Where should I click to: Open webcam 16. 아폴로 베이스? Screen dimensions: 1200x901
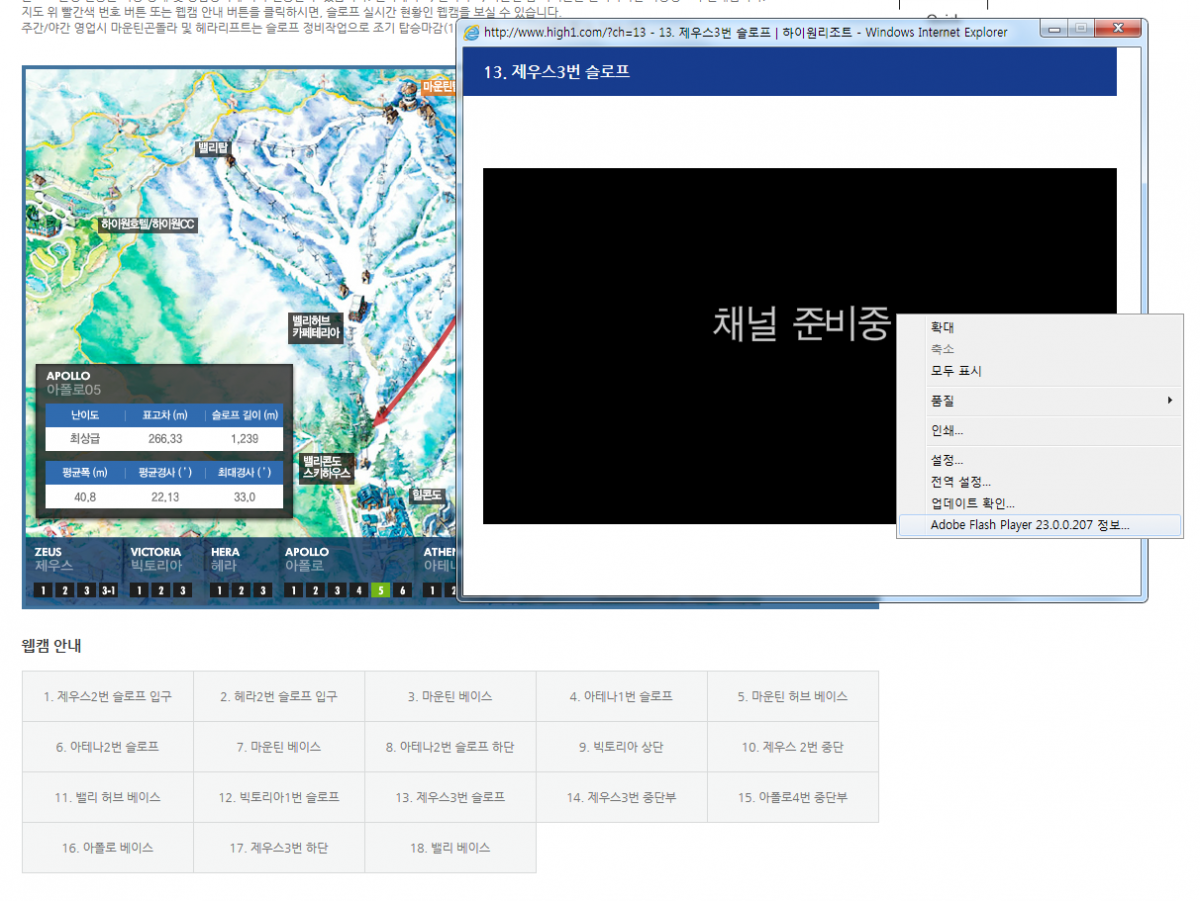pos(107,847)
